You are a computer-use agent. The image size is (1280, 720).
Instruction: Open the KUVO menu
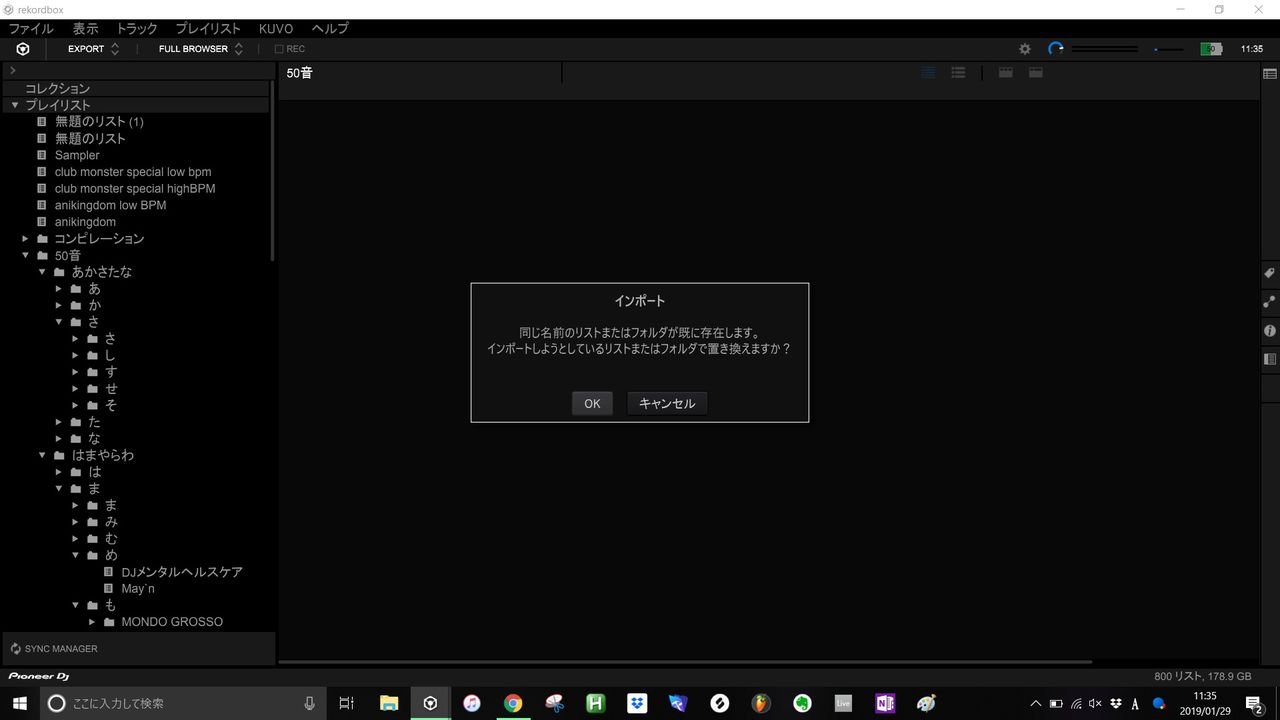(276, 29)
